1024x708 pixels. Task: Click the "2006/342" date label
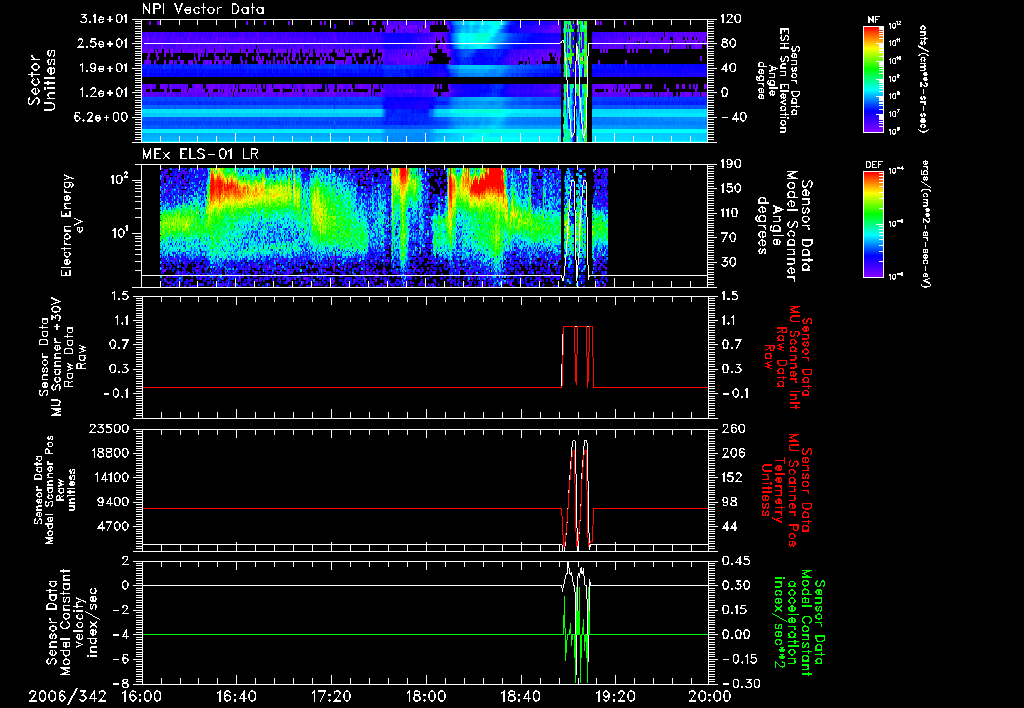tap(68, 697)
